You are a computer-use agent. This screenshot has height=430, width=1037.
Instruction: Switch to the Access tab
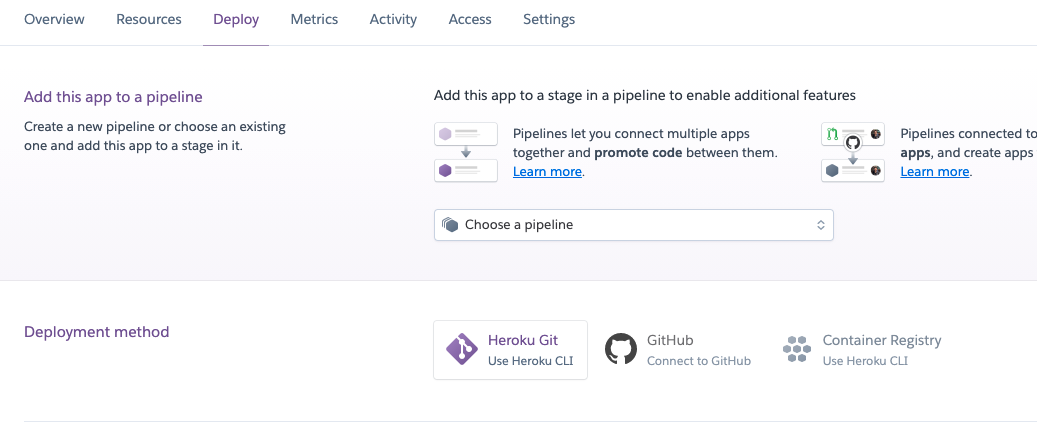click(x=470, y=19)
